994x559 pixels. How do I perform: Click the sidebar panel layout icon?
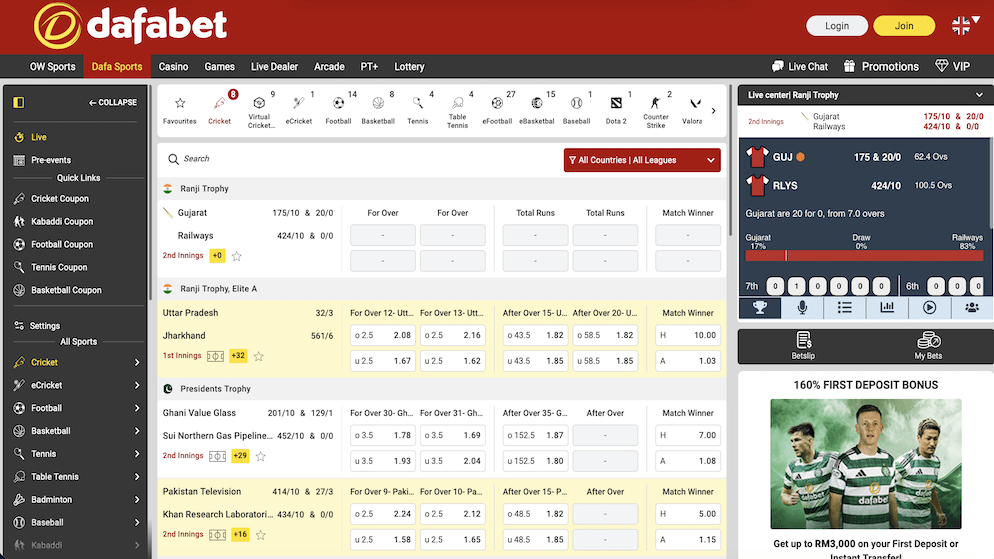pyautogui.click(x=18, y=102)
